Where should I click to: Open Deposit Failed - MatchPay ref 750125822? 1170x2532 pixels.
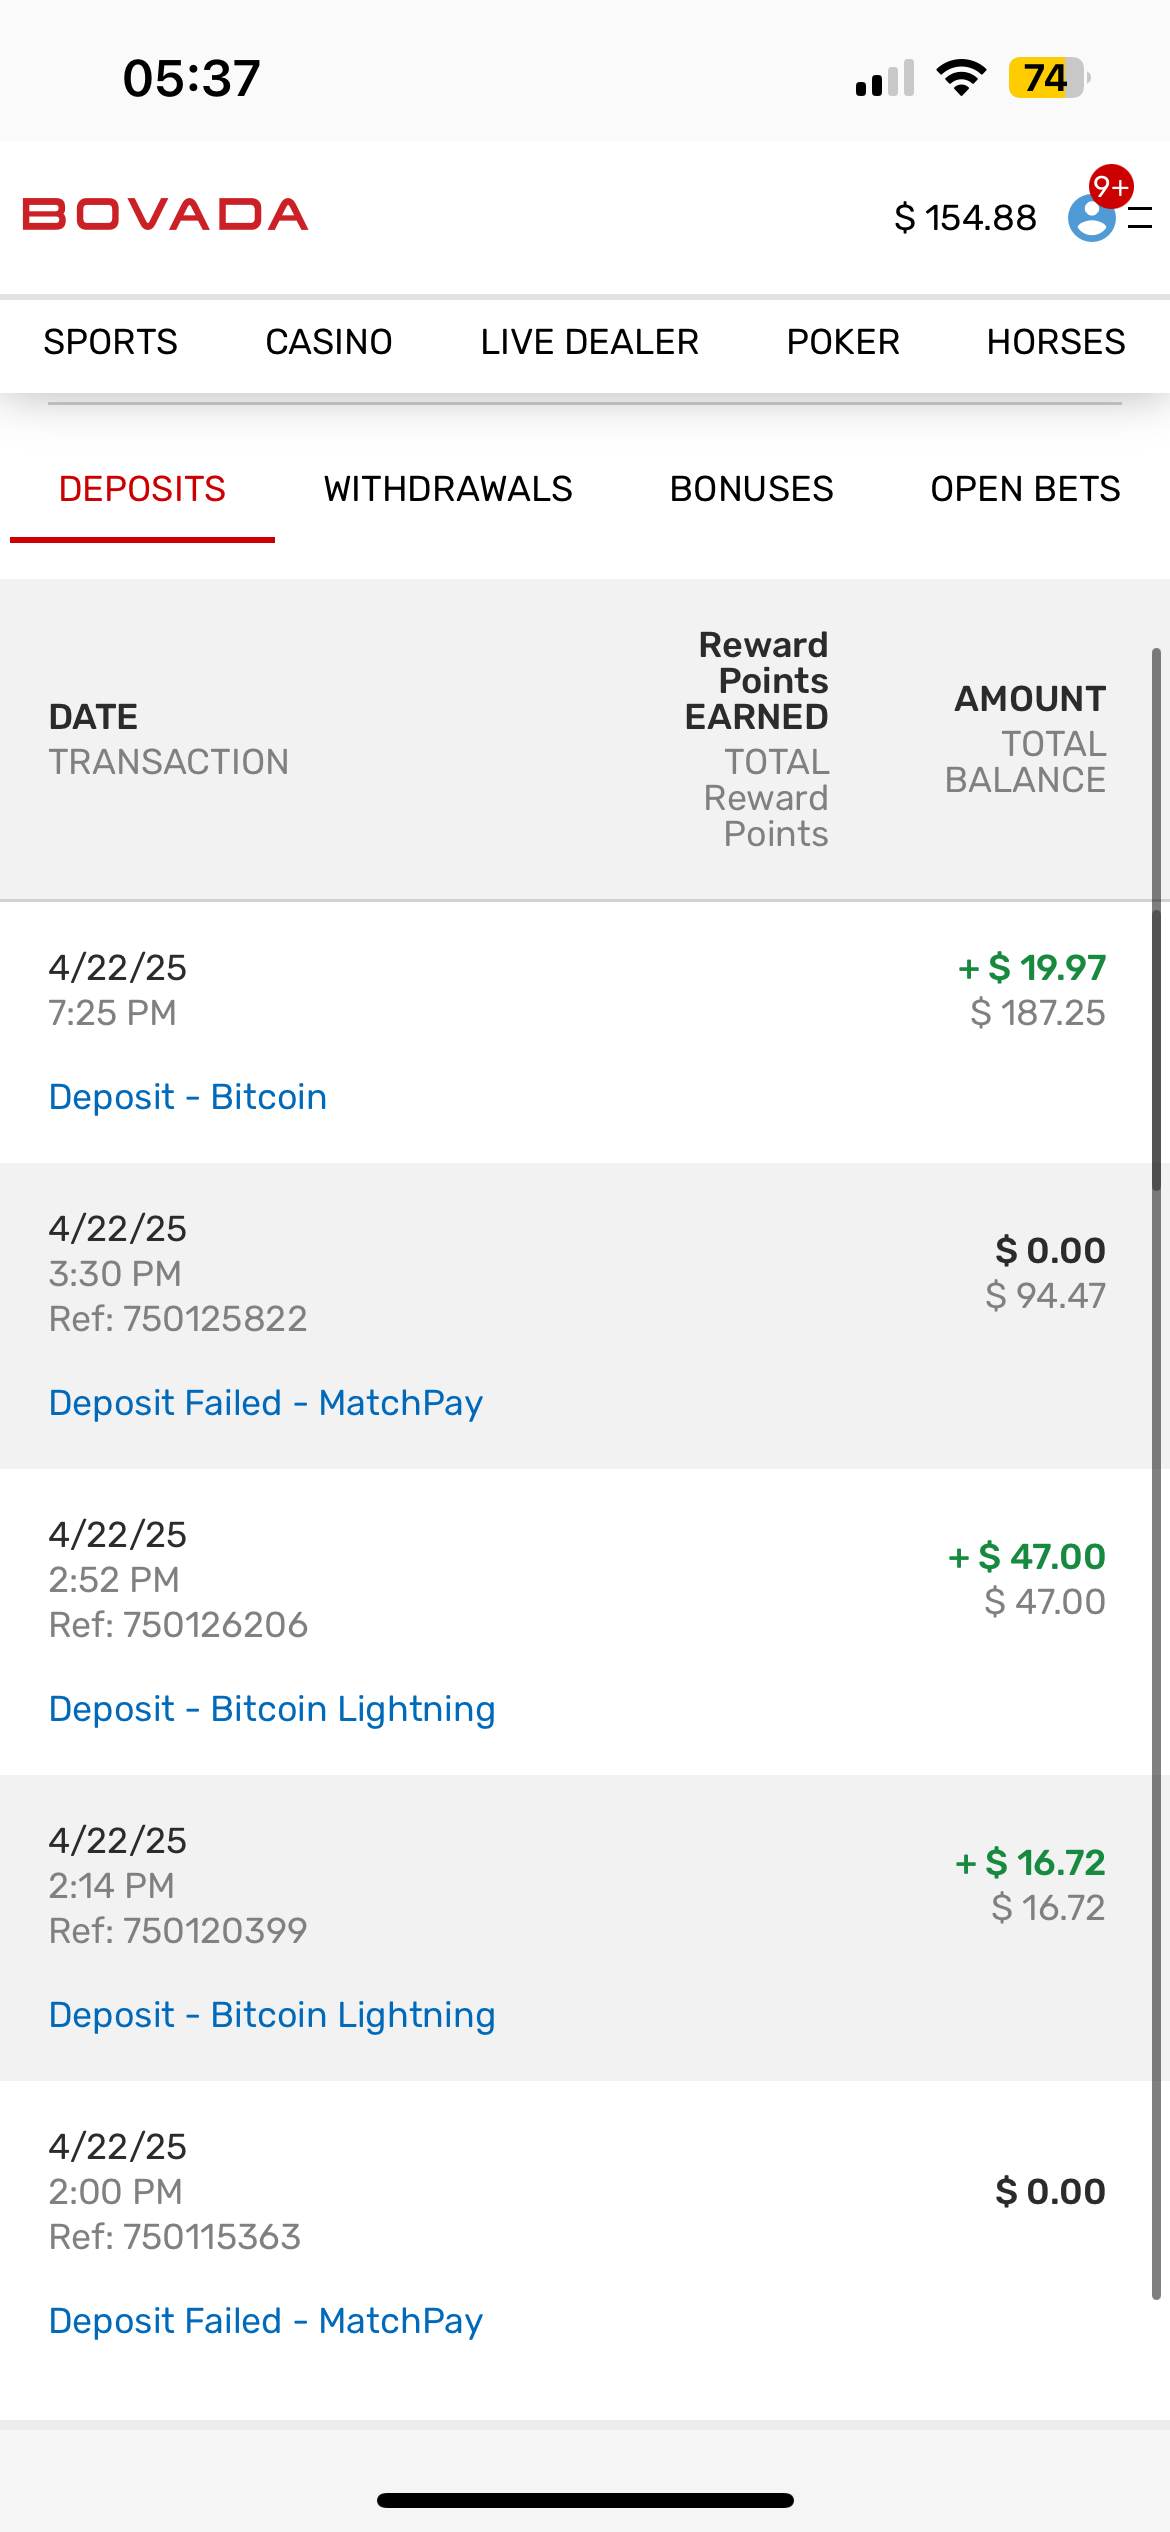[266, 1403]
